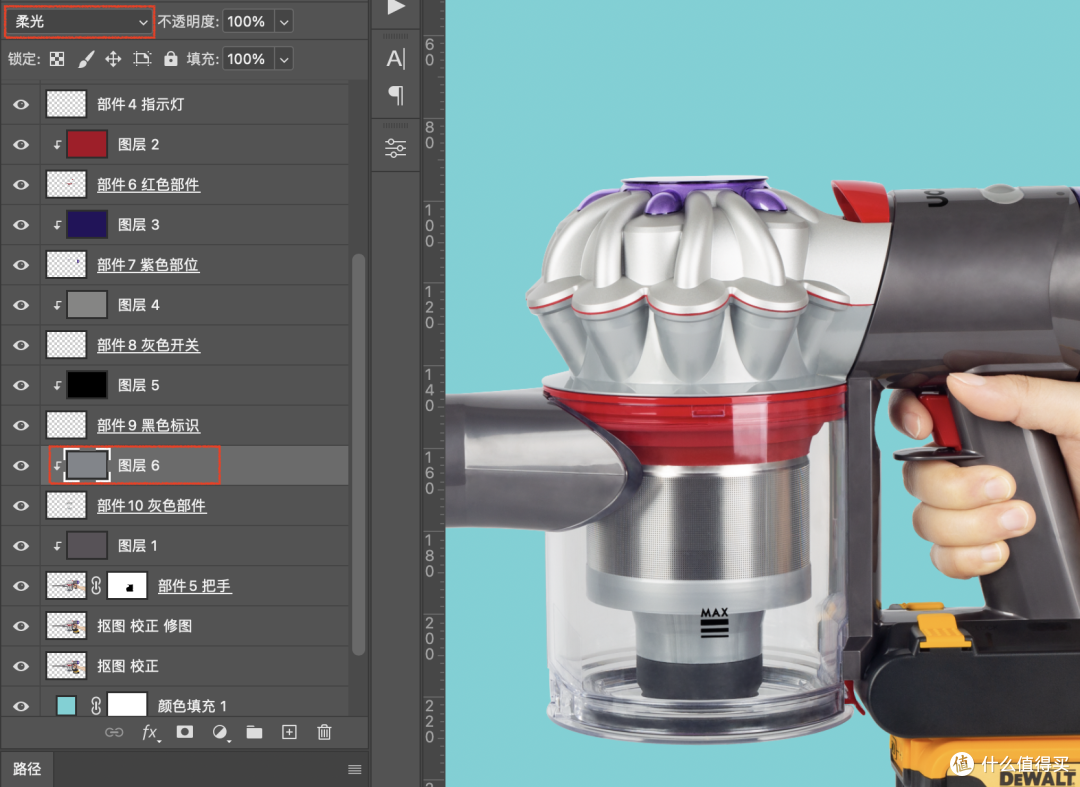Add a layer mask with the mask icon

tap(185, 732)
